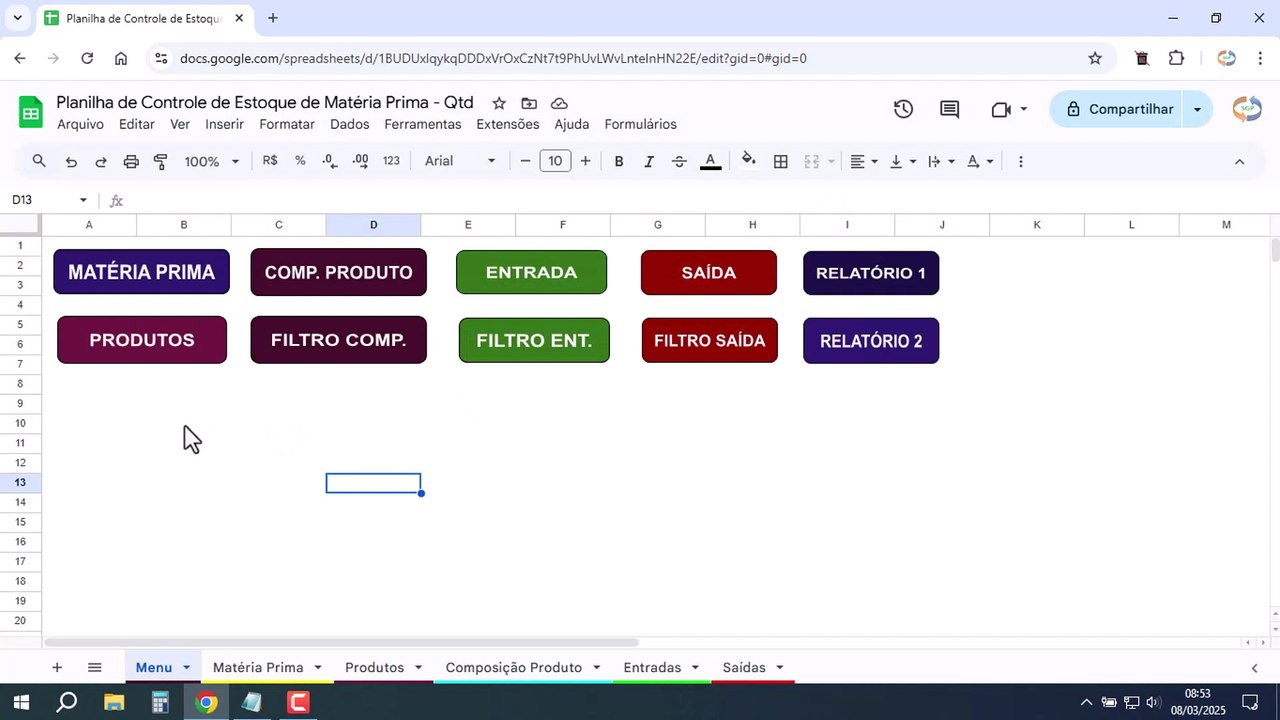This screenshot has height=720, width=1280.
Task: Show the all sheets list icon
Action: pyautogui.click(x=94, y=667)
